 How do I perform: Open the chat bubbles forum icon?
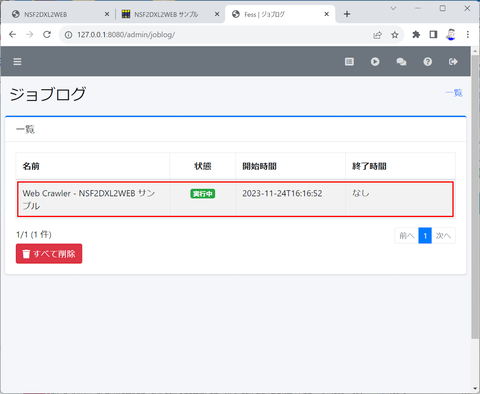(401, 62)
